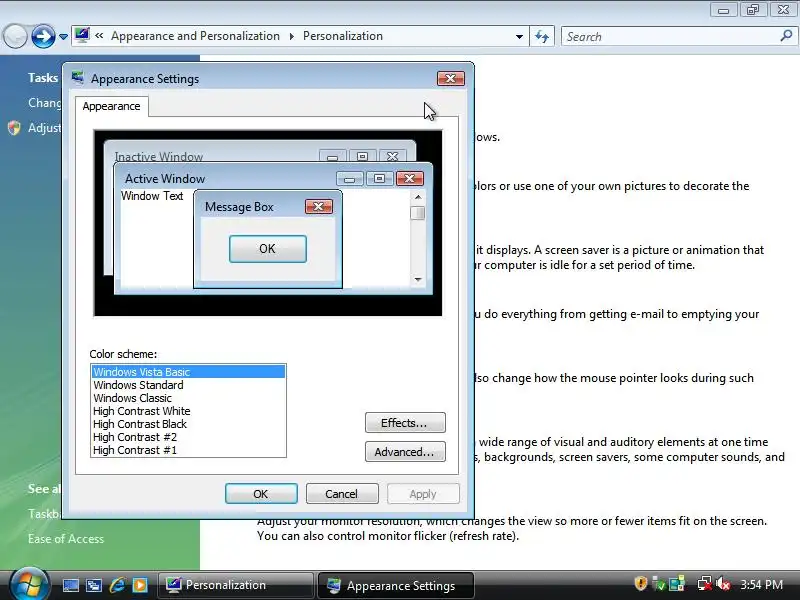
Task: Switch to Personalization taskbar button
Action: 236,585
